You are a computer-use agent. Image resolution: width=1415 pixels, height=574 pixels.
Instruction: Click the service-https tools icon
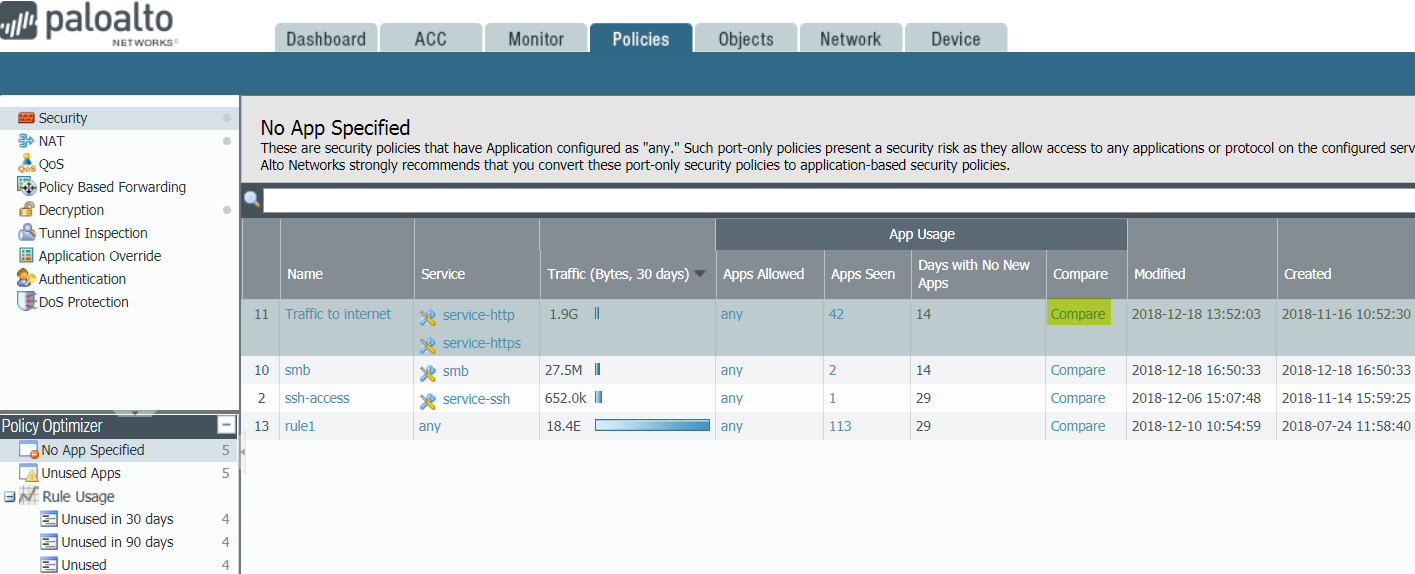tap(428, 344)
